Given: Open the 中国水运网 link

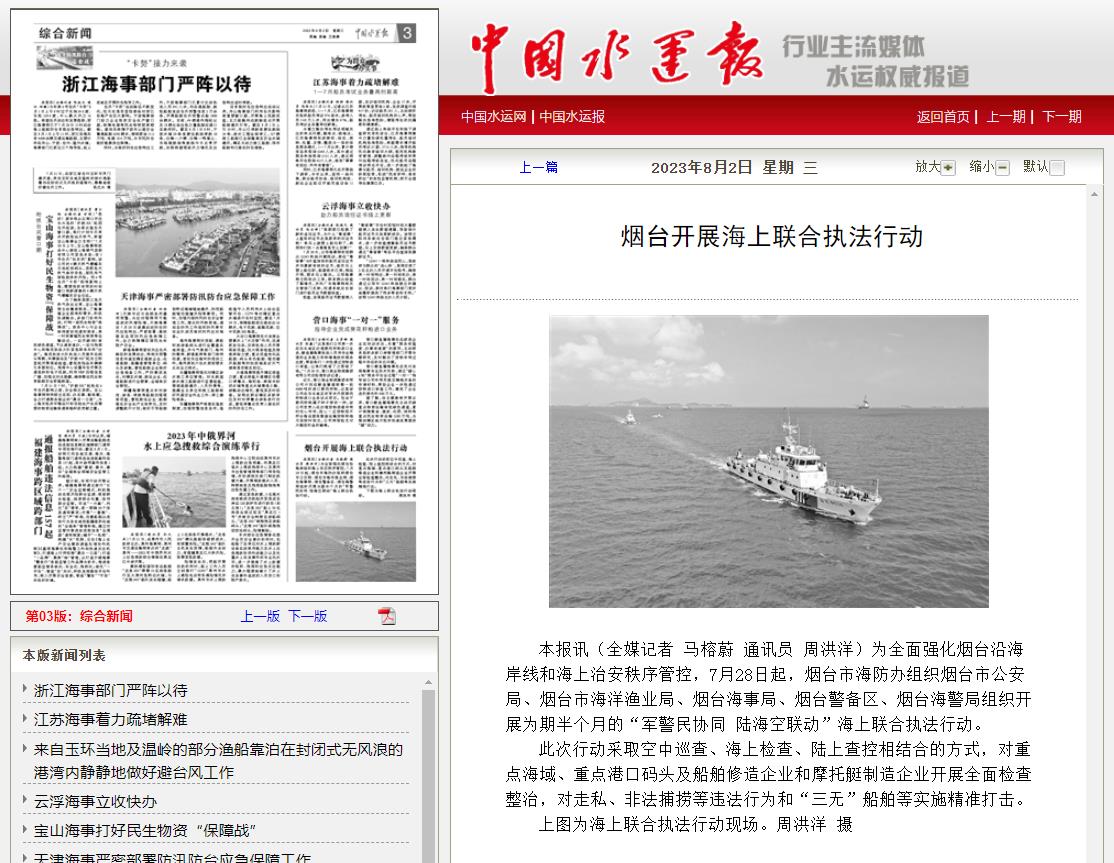Looking at the screenshot, I should 494,116.
